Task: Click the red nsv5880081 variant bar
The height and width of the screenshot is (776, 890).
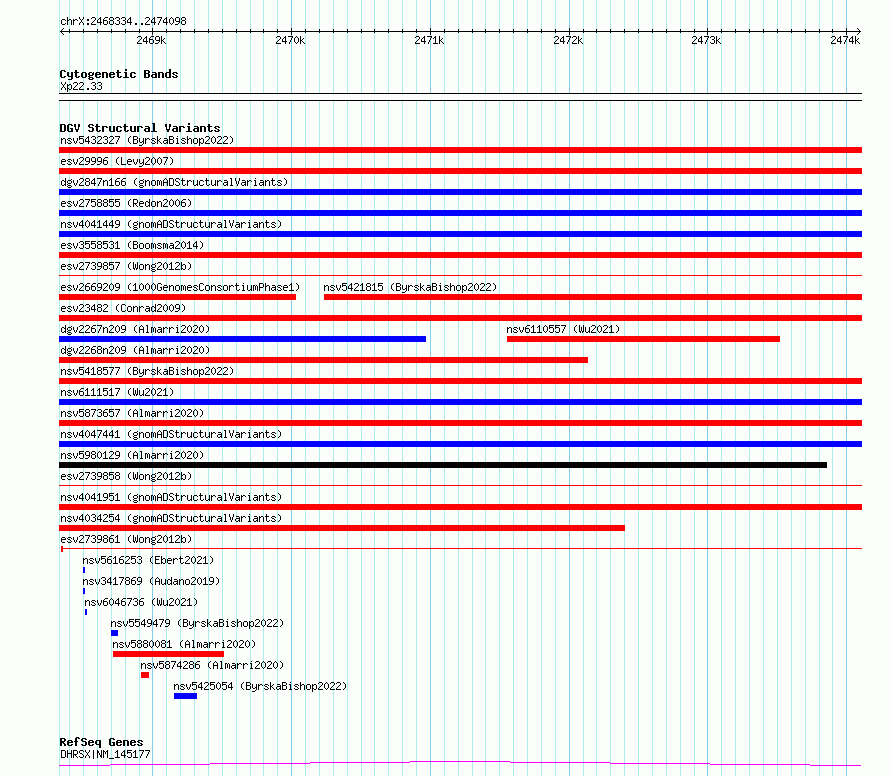Action: [168, 654]
